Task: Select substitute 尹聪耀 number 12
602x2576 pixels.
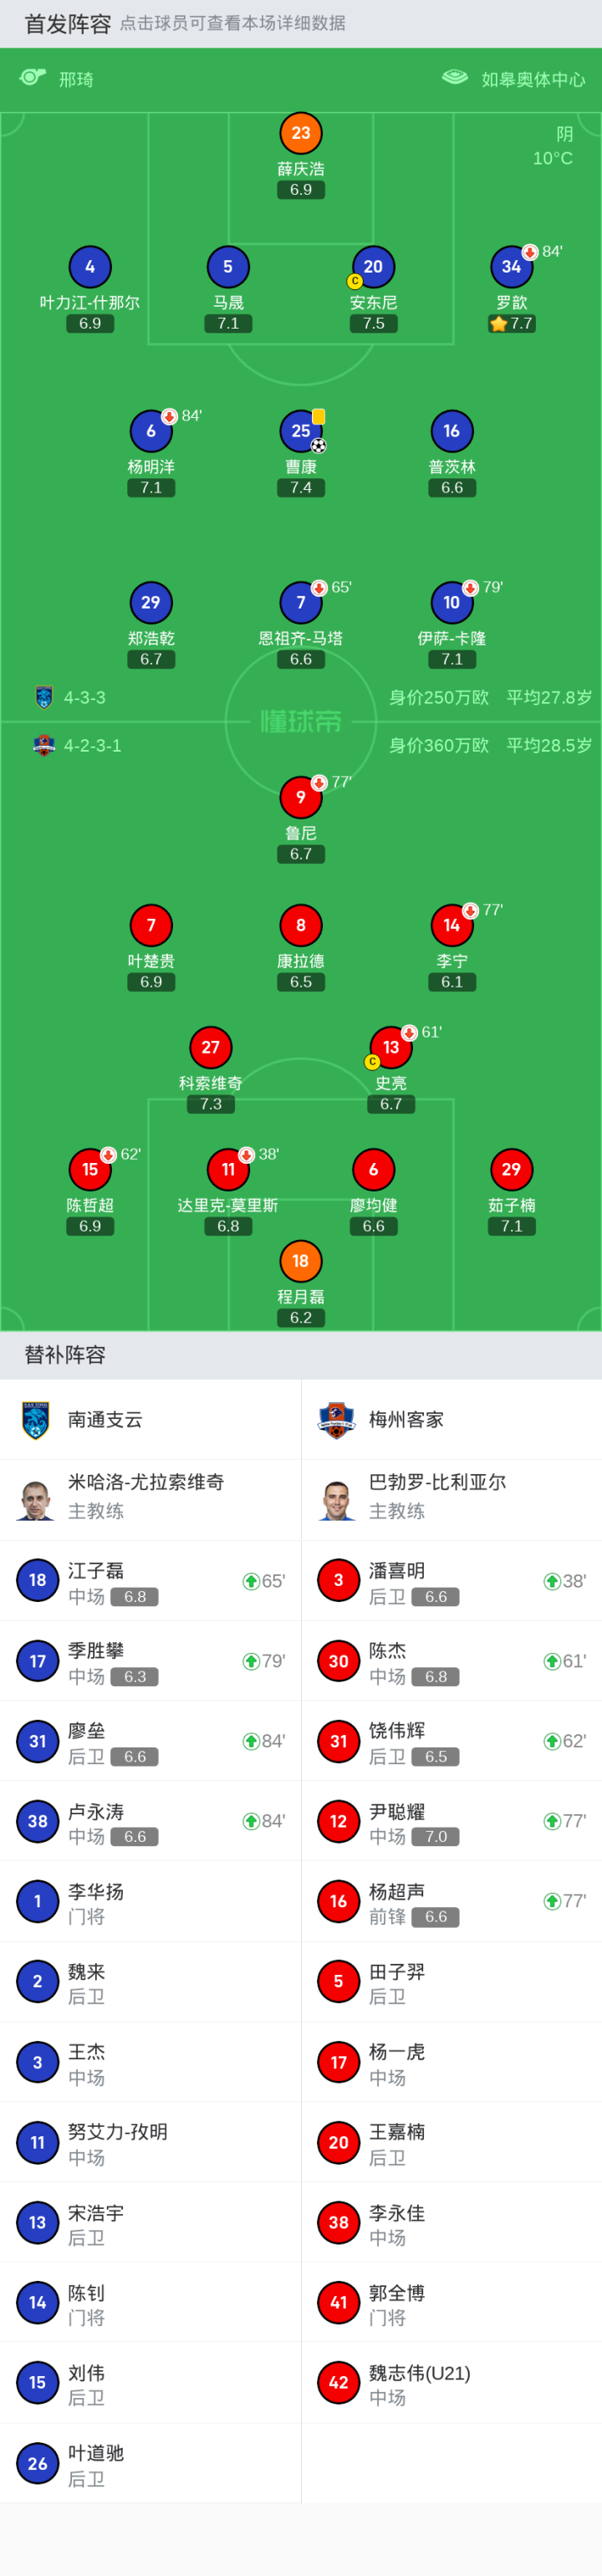Action: point(339,1821)
